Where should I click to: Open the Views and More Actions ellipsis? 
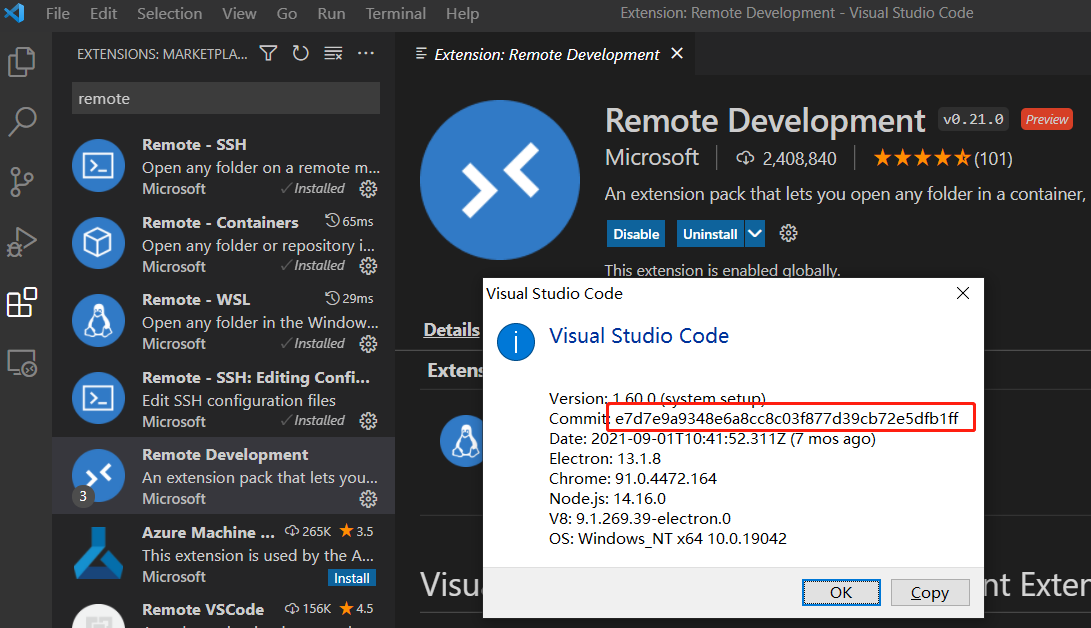point(365,53)
